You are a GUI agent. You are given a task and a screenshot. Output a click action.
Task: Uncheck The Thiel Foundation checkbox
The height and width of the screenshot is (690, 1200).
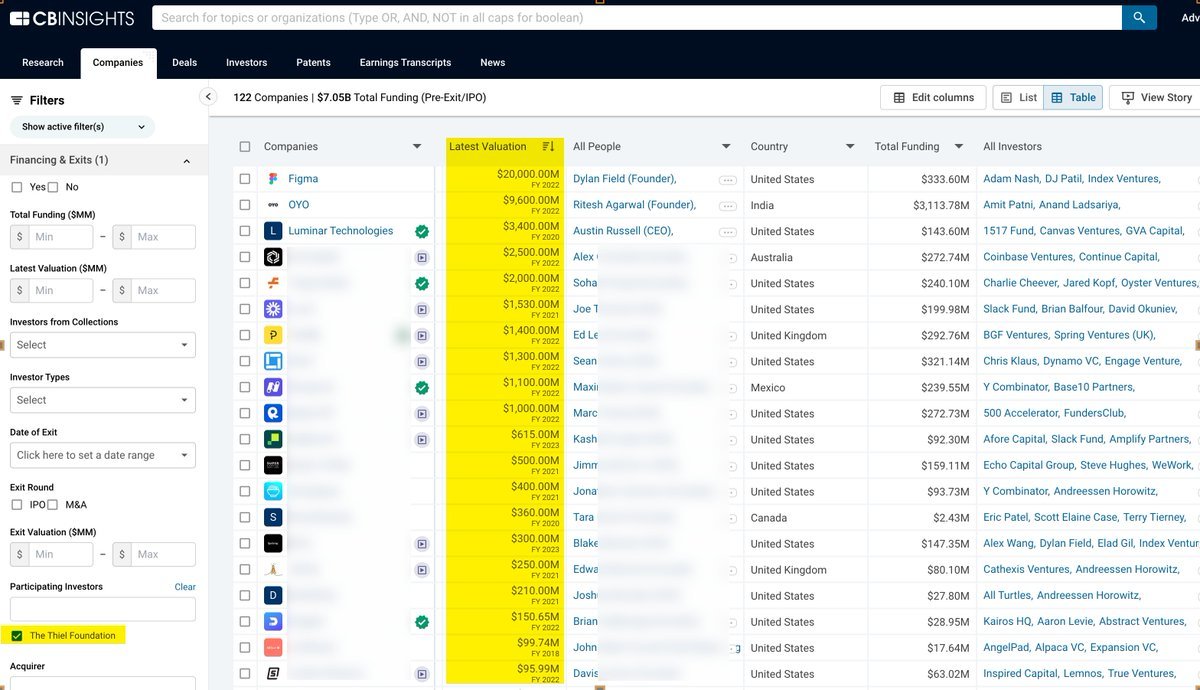tap(17, 636)
